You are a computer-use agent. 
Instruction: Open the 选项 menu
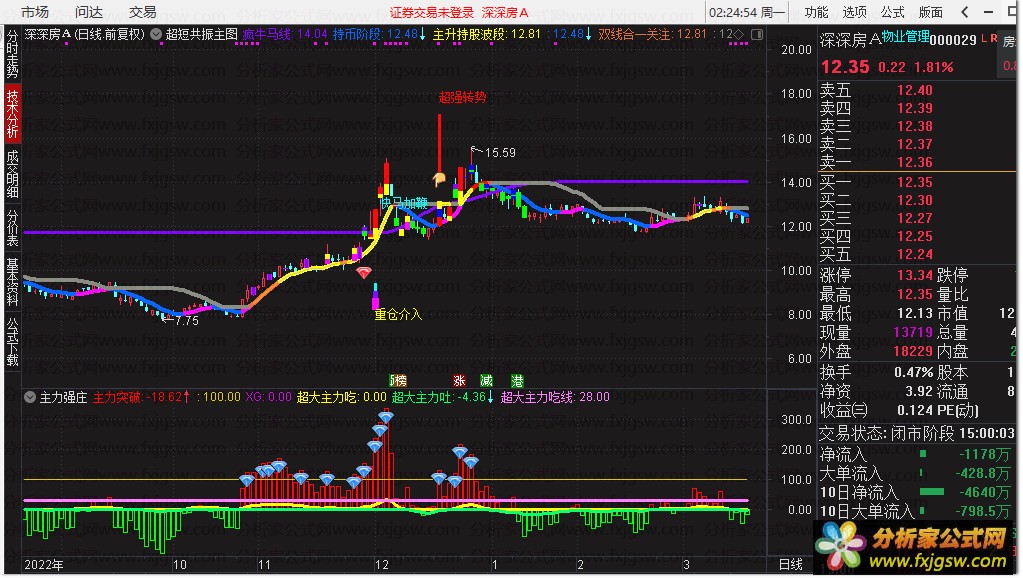pos(854,12)
